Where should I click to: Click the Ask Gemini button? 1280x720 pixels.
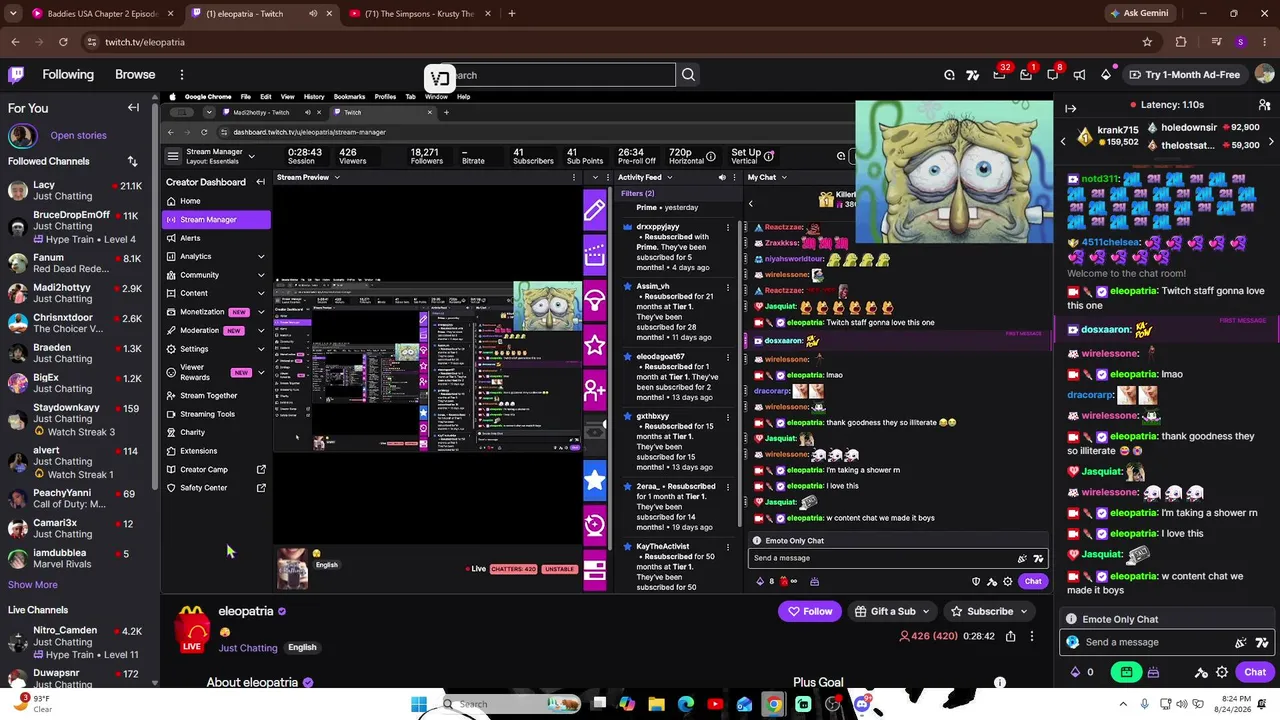click(1139, 14)
